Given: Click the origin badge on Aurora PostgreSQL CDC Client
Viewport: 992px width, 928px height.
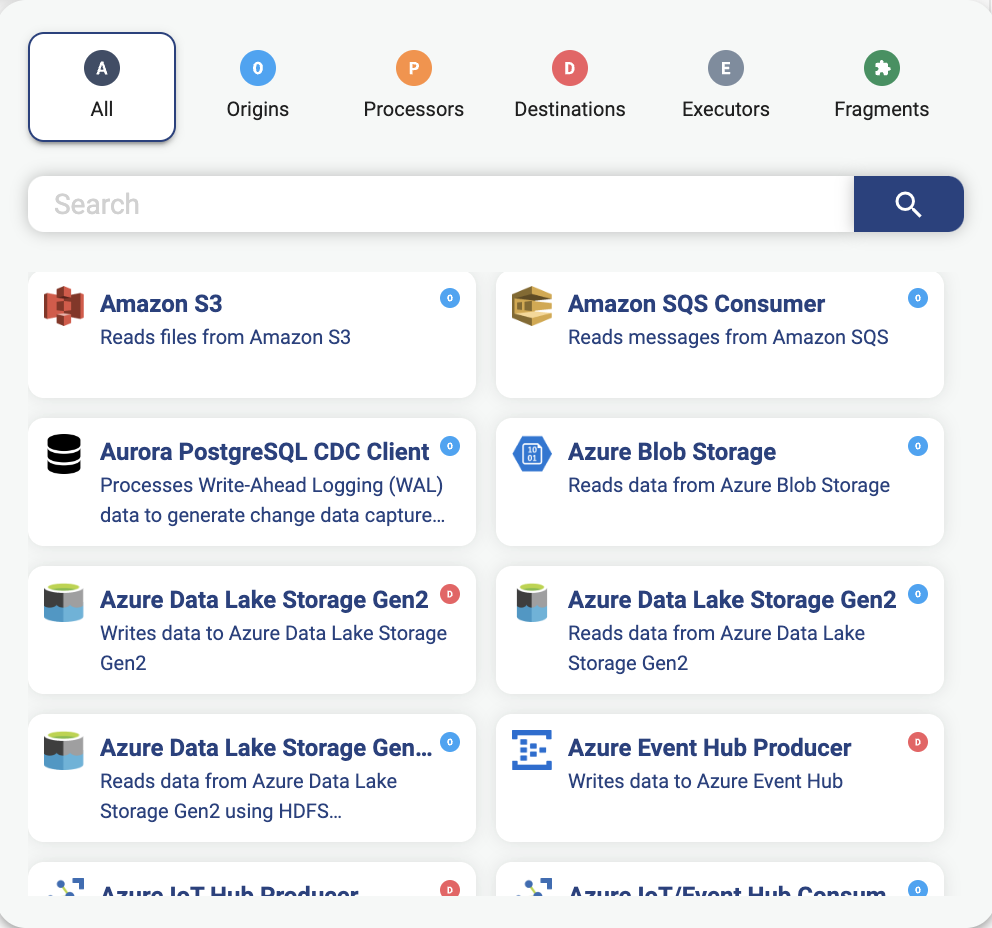Looking at the screenshot, I should (450, 446).
